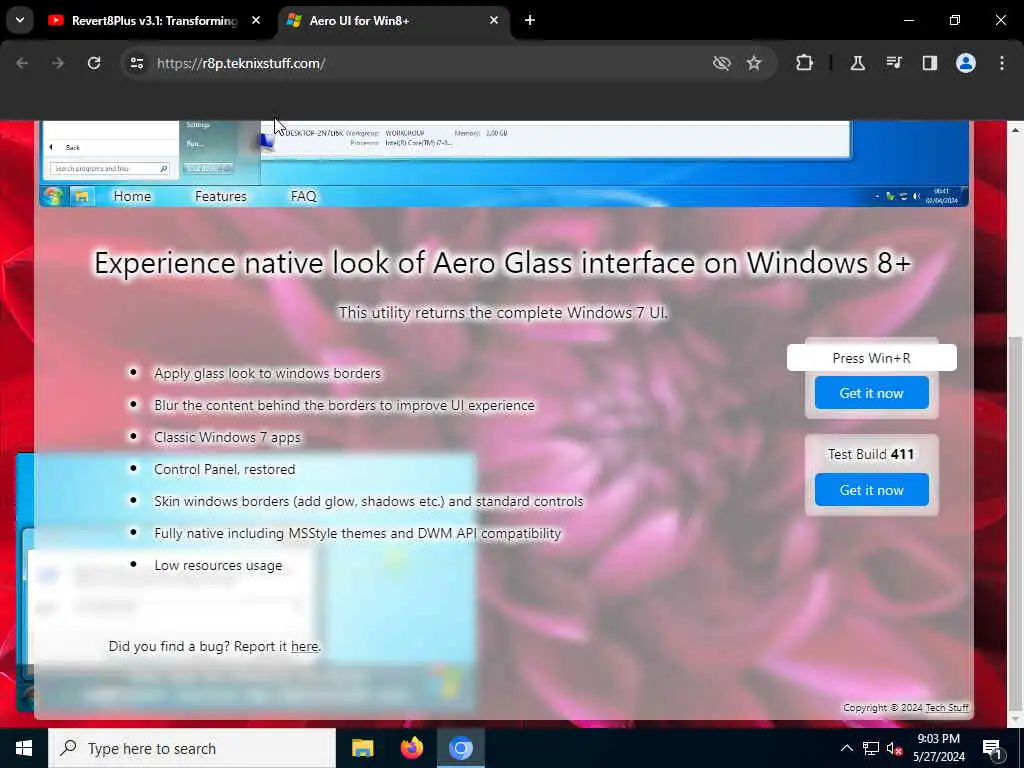This screenshot has height=768, width=1024.
Task: Toggle the browser side panel
Action: pos(929,63)
